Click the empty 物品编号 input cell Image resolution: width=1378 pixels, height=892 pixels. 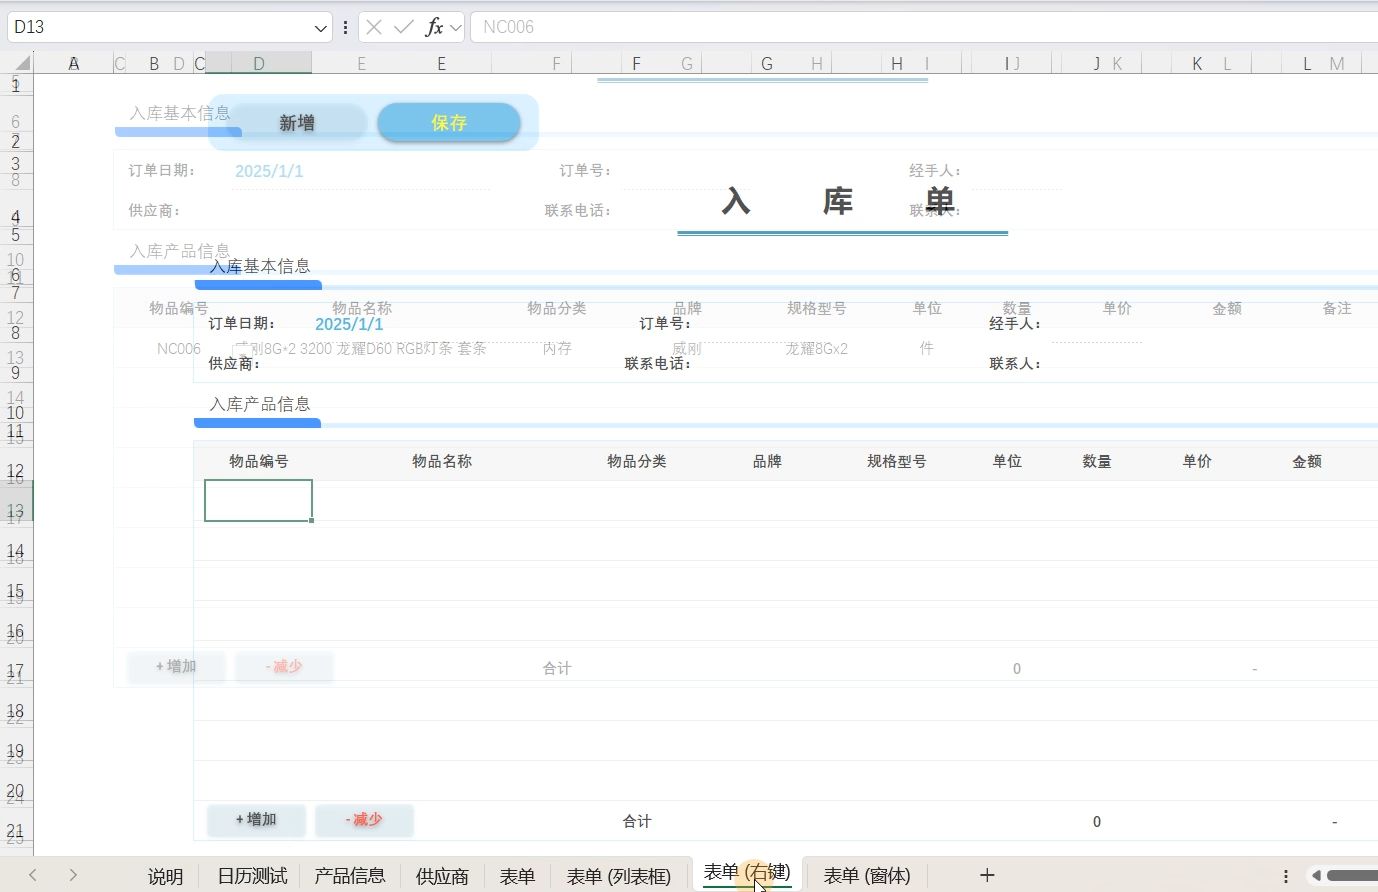click(258, 500)
